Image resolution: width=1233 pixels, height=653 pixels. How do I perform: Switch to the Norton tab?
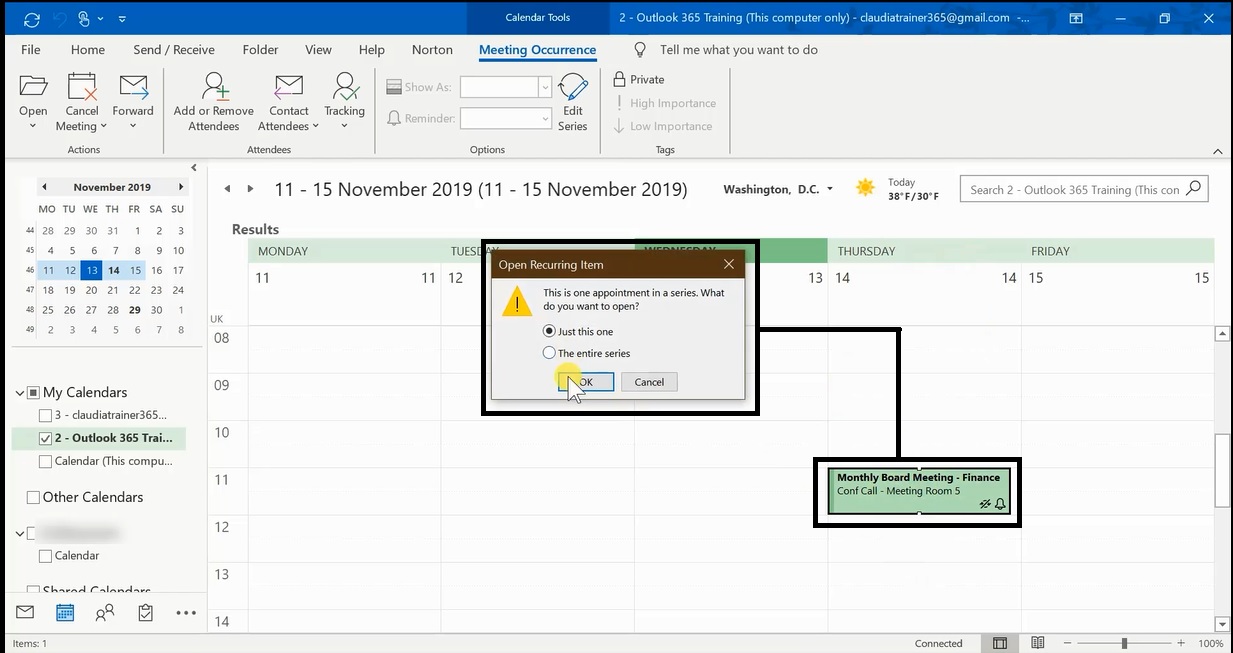pos(432,49)
